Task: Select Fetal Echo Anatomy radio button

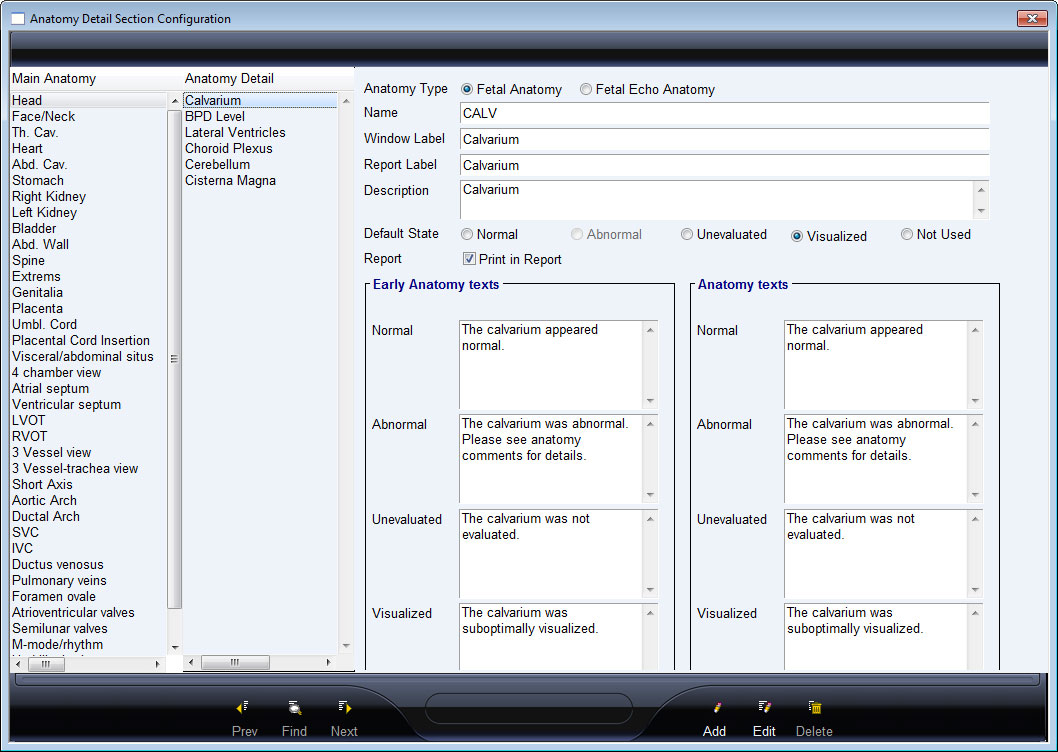Action: click(586, 89)
